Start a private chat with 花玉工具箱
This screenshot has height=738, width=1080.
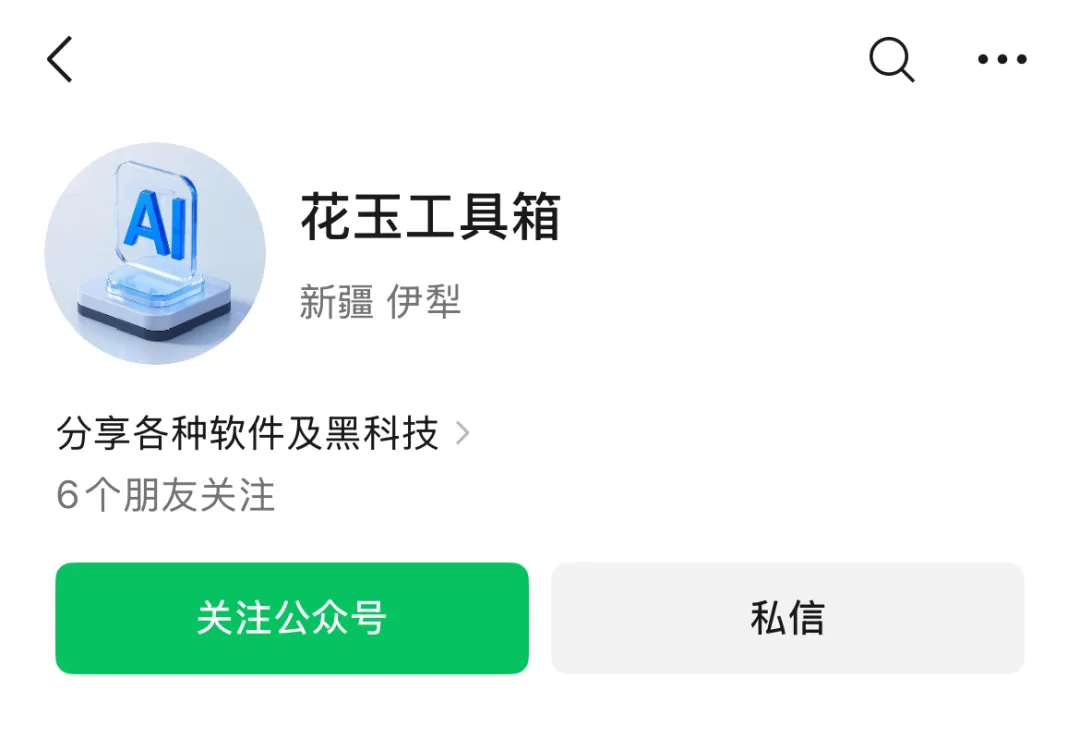click(x=787, y=618)
